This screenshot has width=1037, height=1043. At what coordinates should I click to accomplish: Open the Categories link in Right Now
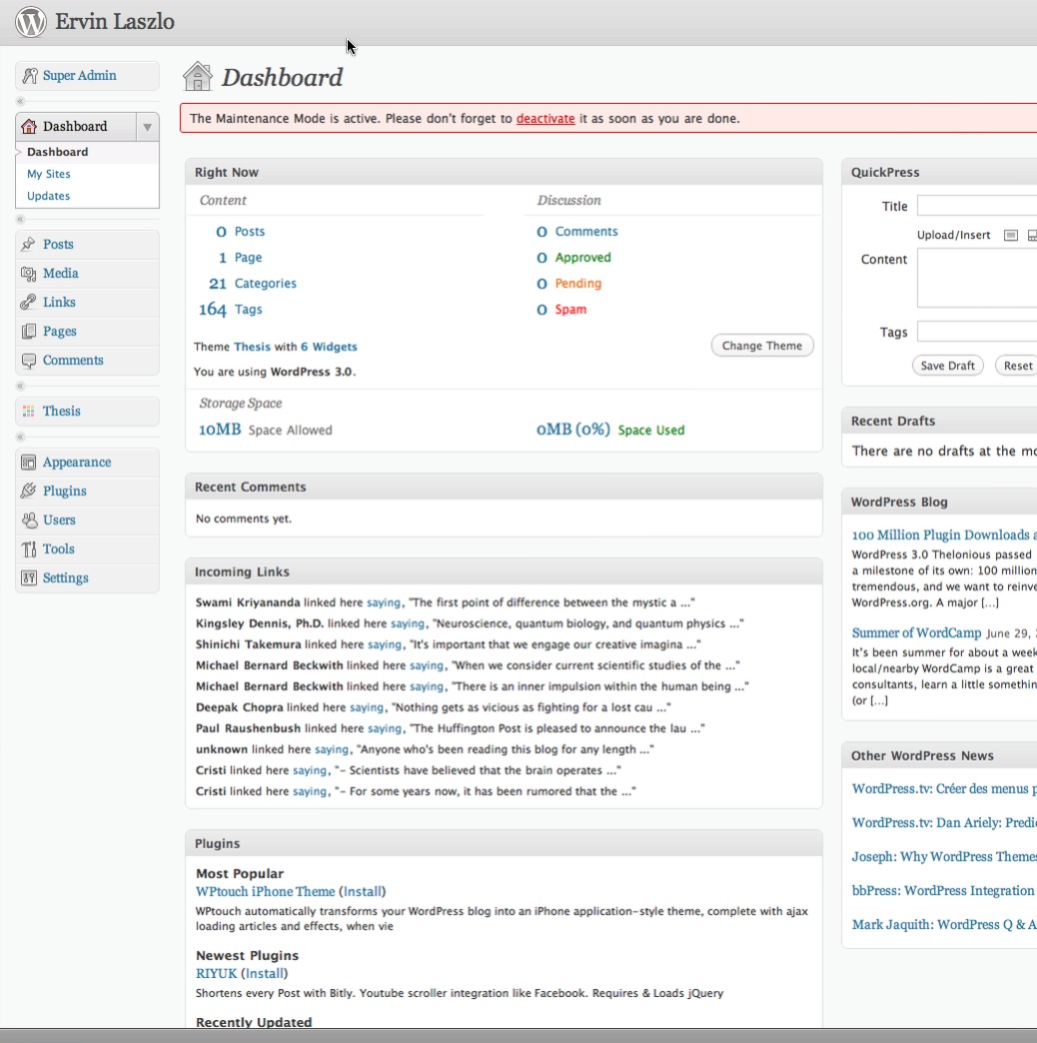click(x=265, y=283)
